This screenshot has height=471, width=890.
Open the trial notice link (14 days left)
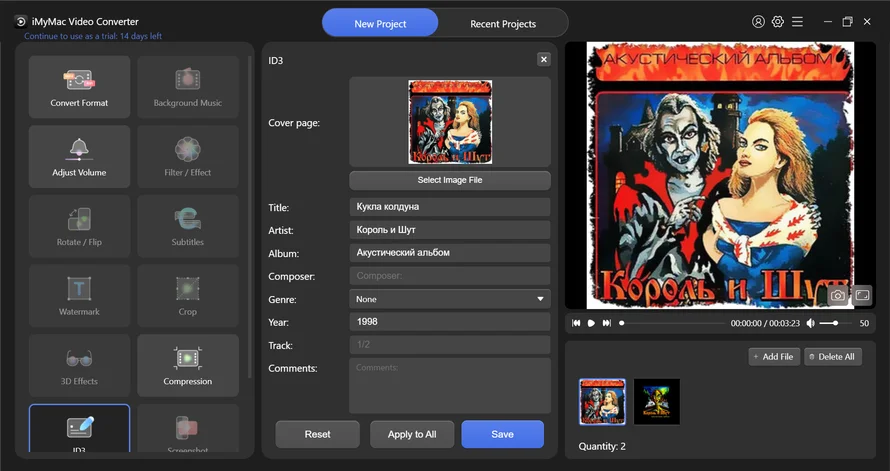[93, 36]
